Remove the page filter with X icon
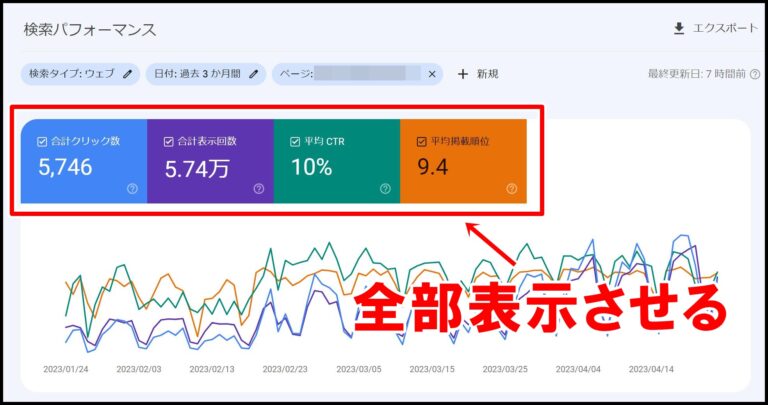The height and width of the screenshot is (405, 768). tap(432, 74)
